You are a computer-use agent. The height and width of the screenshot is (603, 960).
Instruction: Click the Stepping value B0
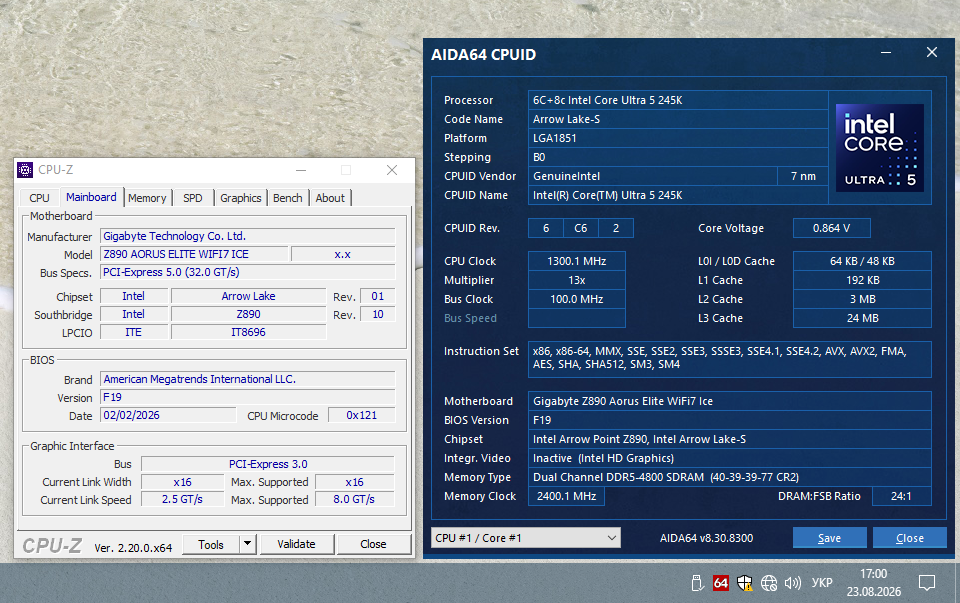(x=678, y=157)
